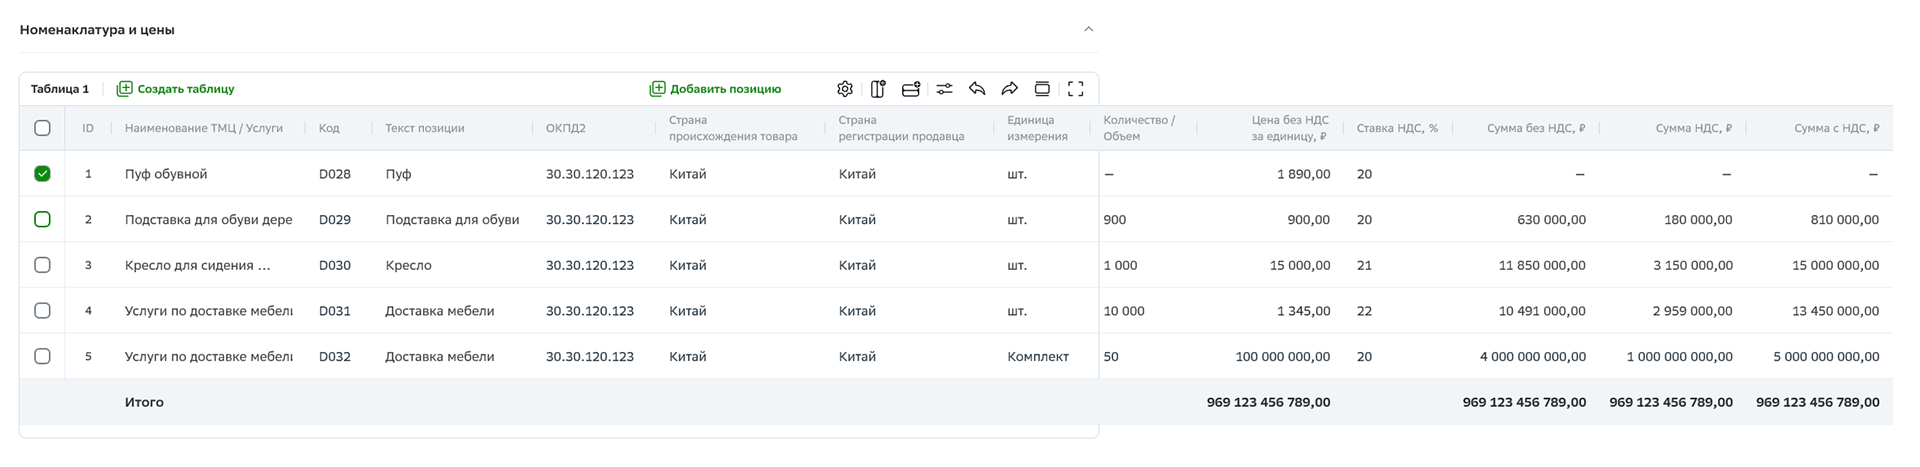Viewport: 1920px width, 467px height.
Task: Uncheck the row 1 Пуф обувной checkbox
Action: [42, 174]
